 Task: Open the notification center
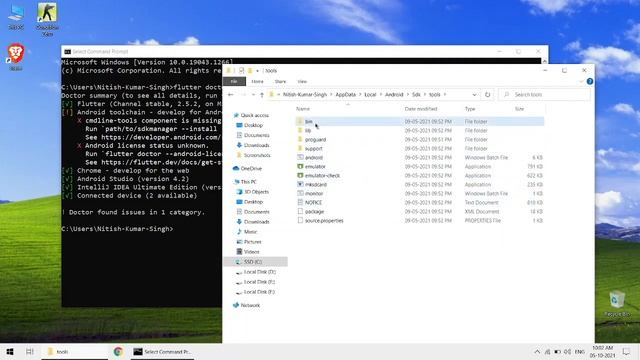(626, 351)
